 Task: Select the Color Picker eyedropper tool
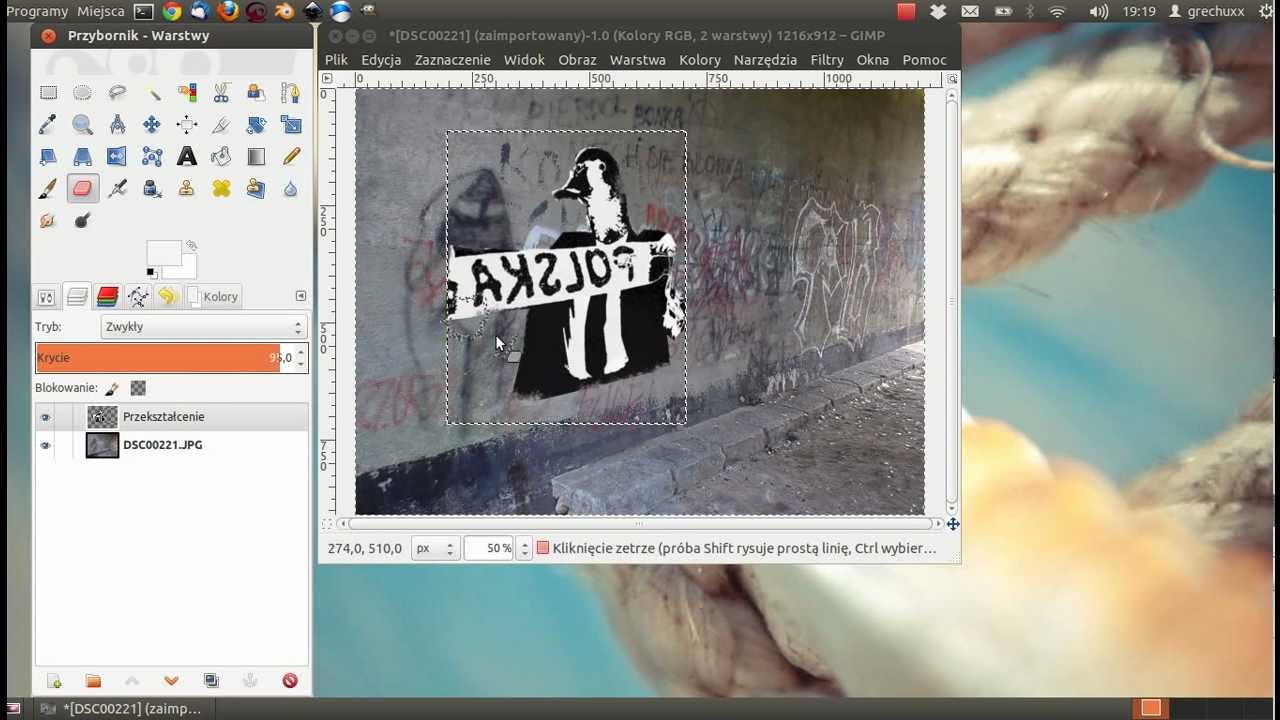[x=48, y=125]
